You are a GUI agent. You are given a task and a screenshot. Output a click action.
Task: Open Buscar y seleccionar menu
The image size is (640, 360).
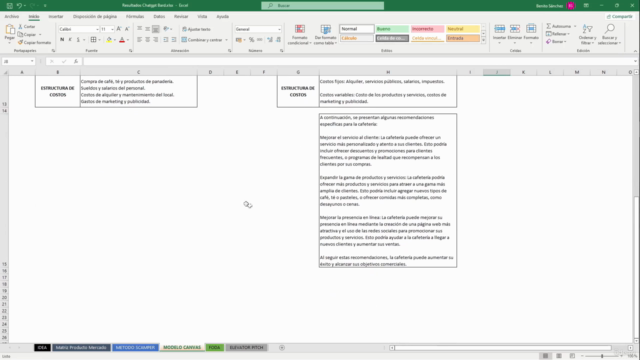coord(609,35)
